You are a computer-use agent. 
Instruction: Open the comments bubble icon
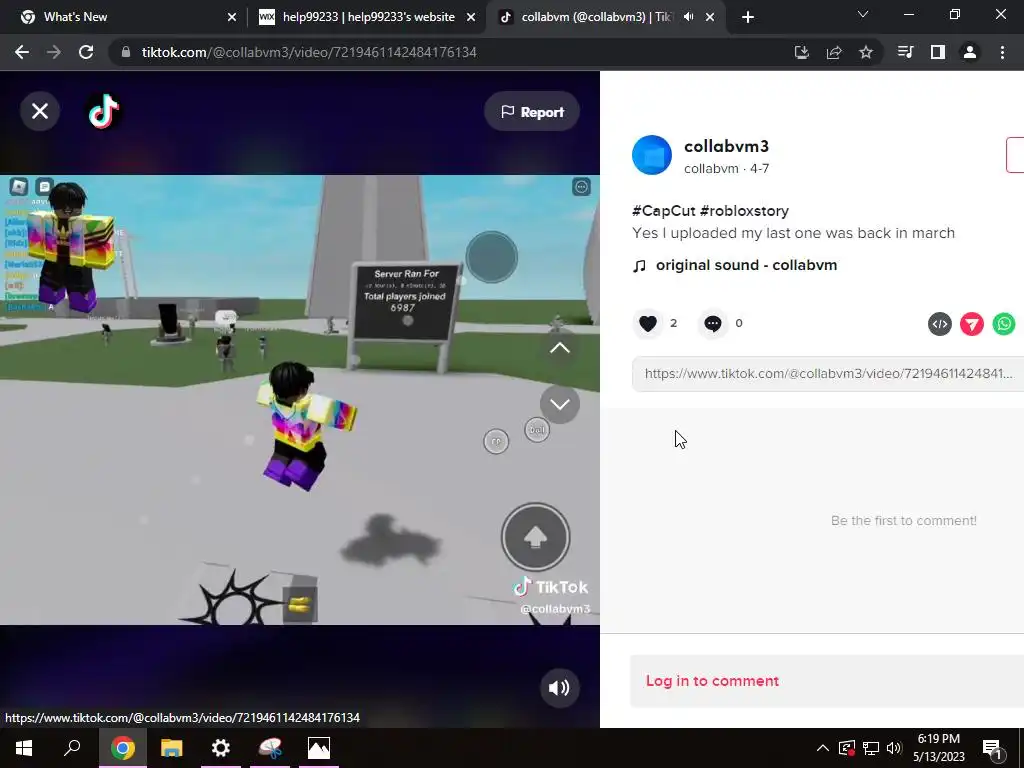point(712,323)
